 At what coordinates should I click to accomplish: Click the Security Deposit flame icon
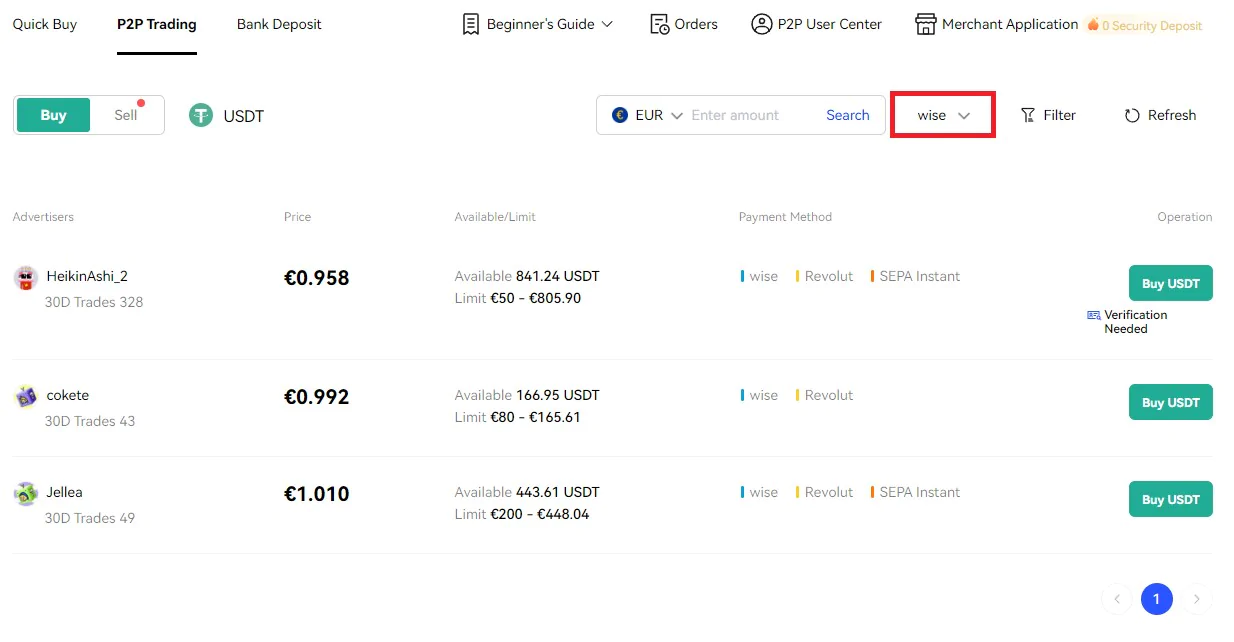coord(1093,25)
